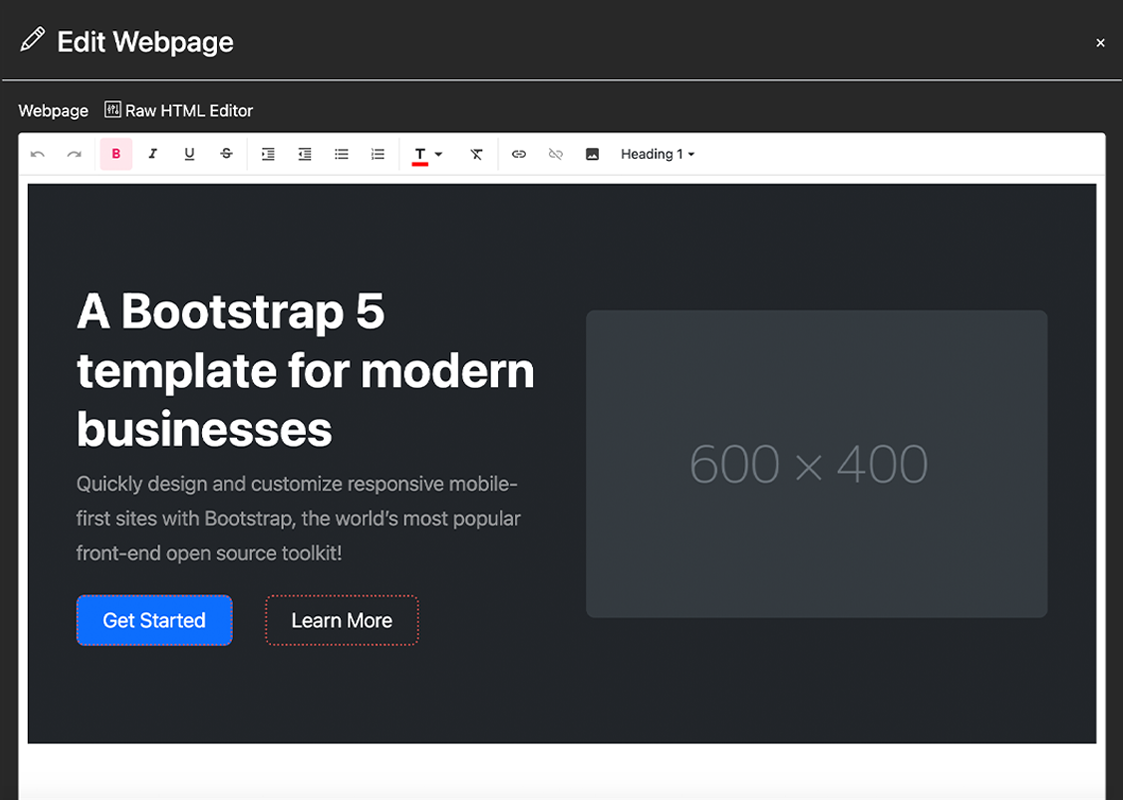Toggle italic formatting
The height and width of the screenshot is (800, 1123).
point(153,154)
